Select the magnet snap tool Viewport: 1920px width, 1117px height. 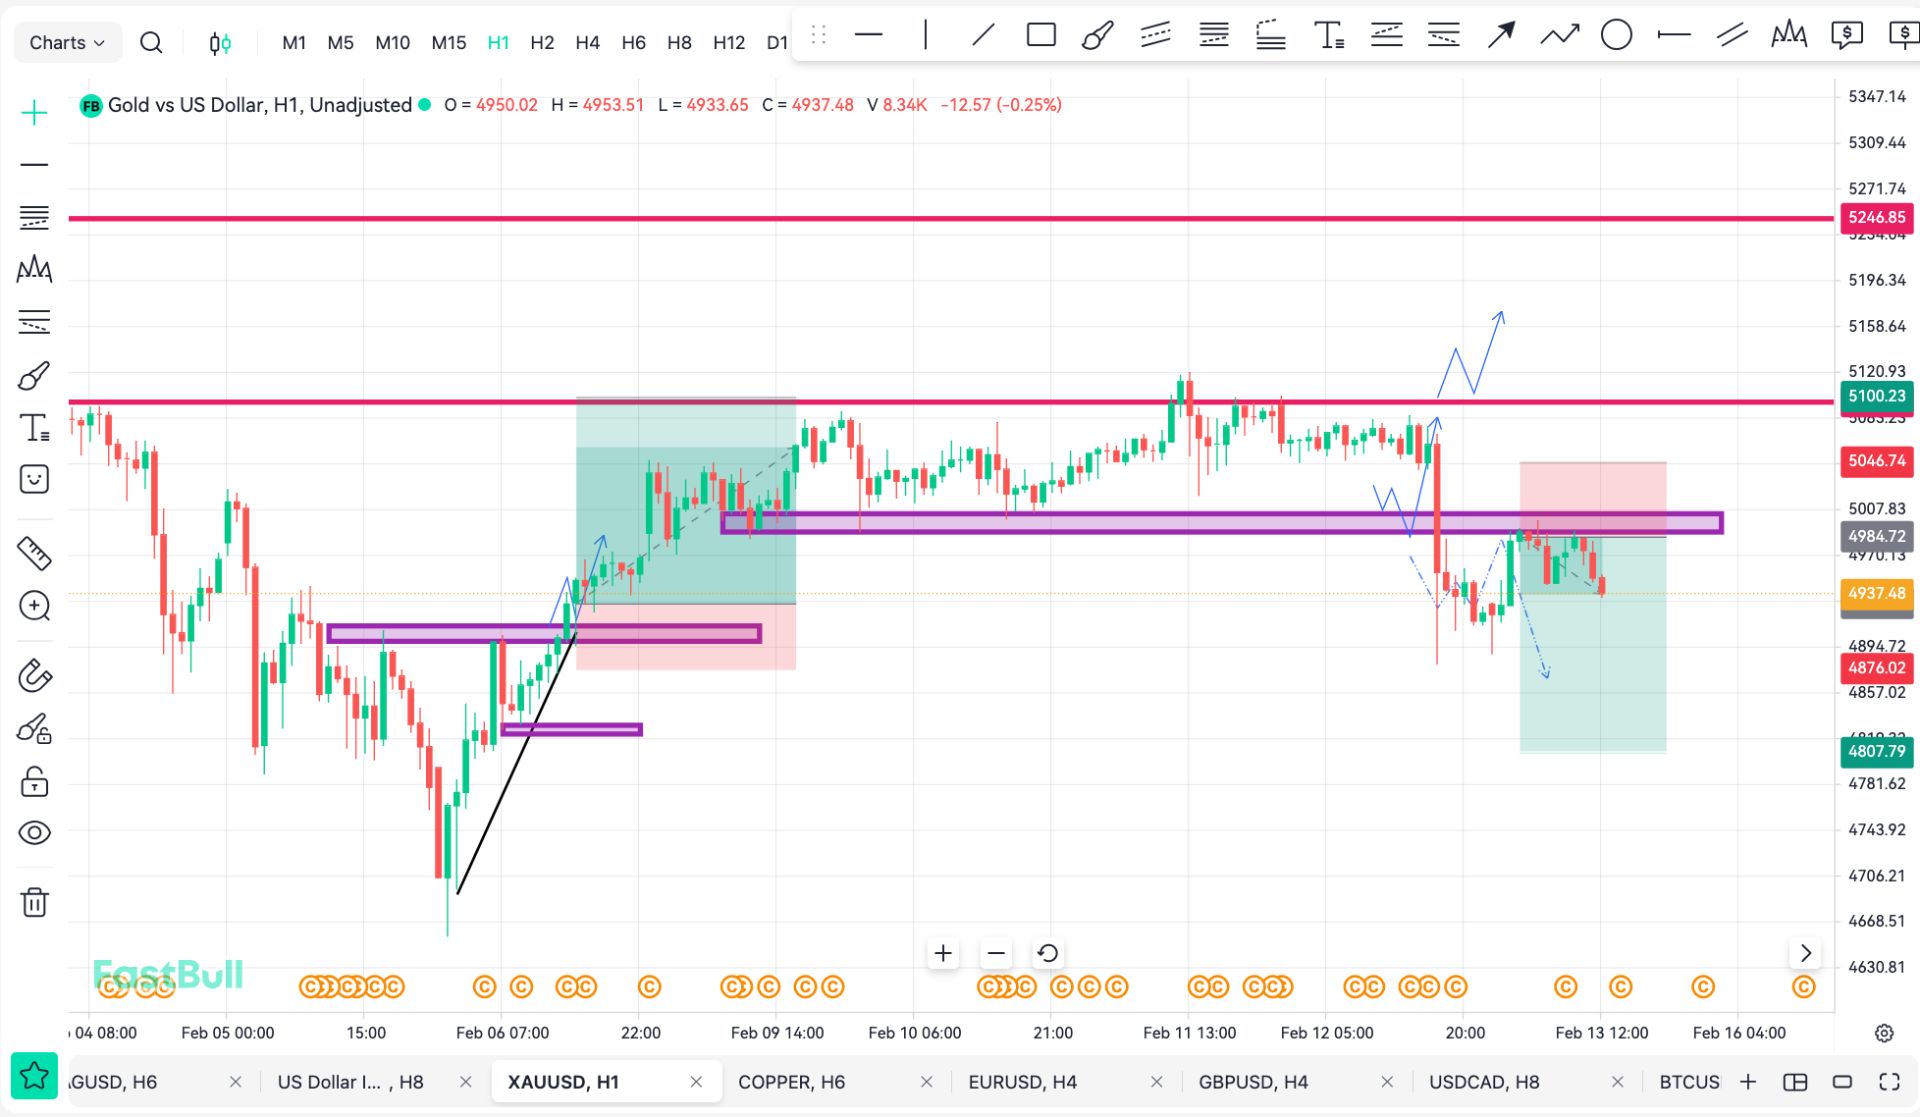point(34,676)
